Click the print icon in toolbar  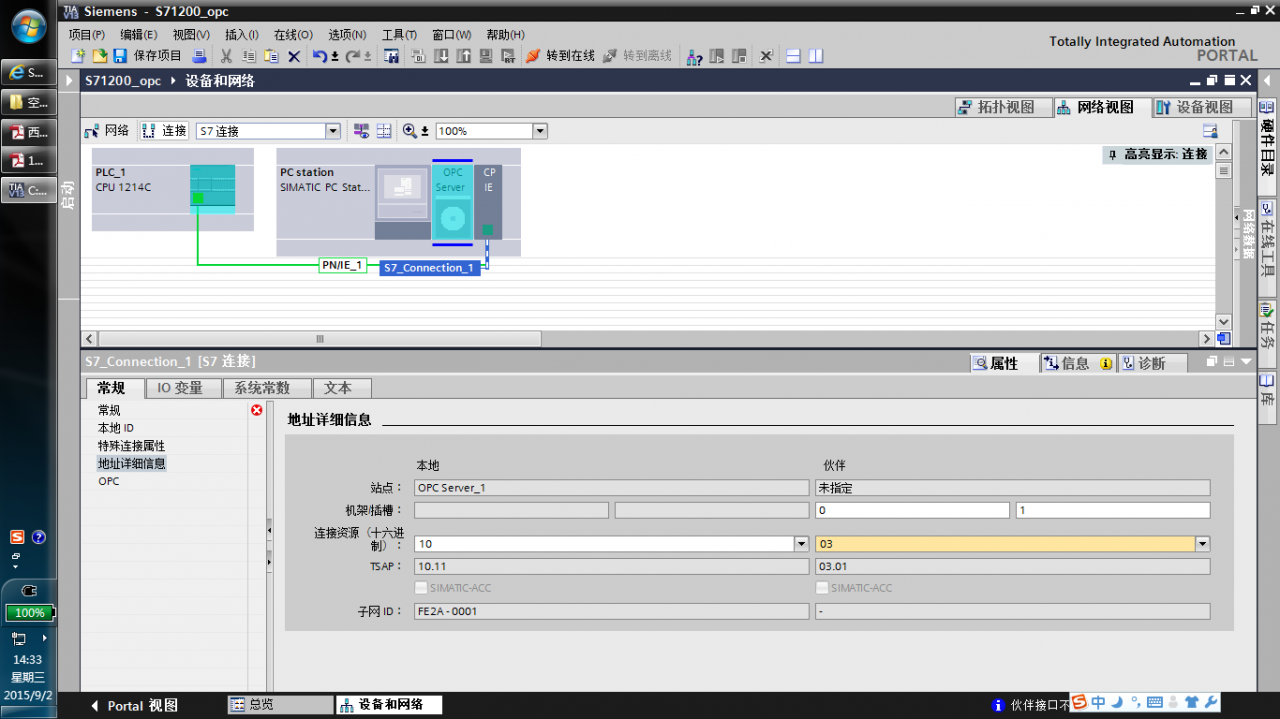[199, 56]
